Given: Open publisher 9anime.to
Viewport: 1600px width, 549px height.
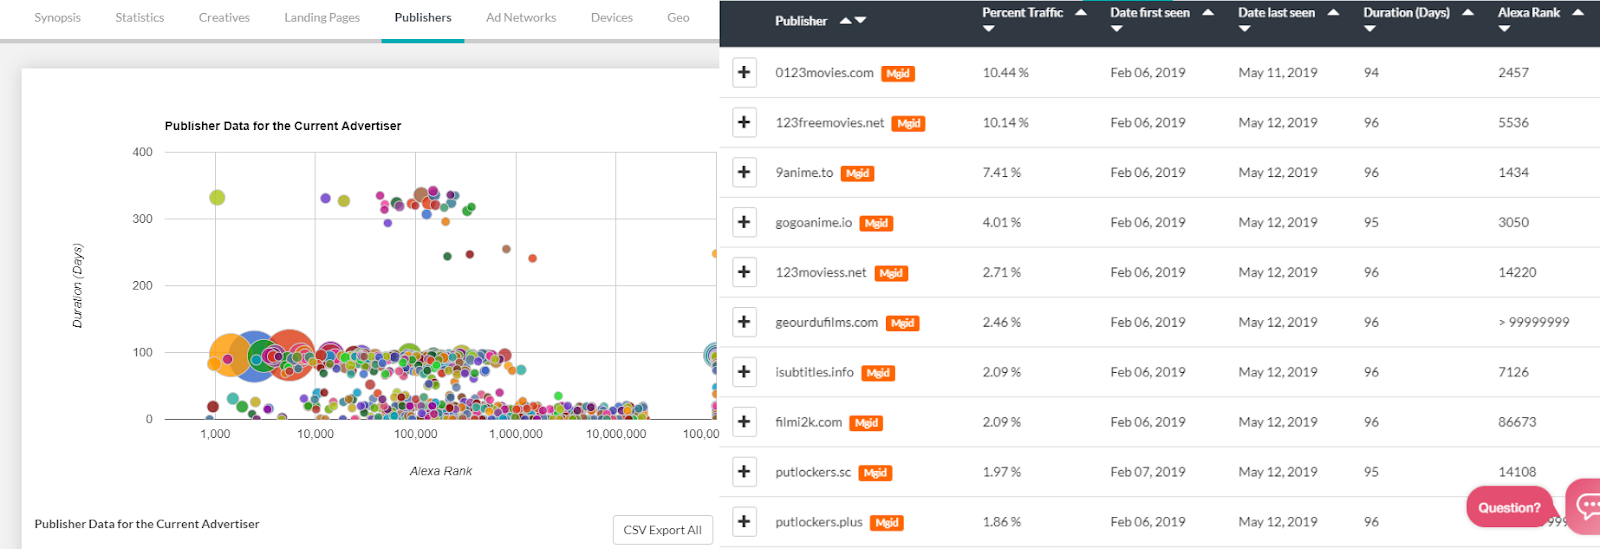Looking at the screenshot, I should pos(804,173).
